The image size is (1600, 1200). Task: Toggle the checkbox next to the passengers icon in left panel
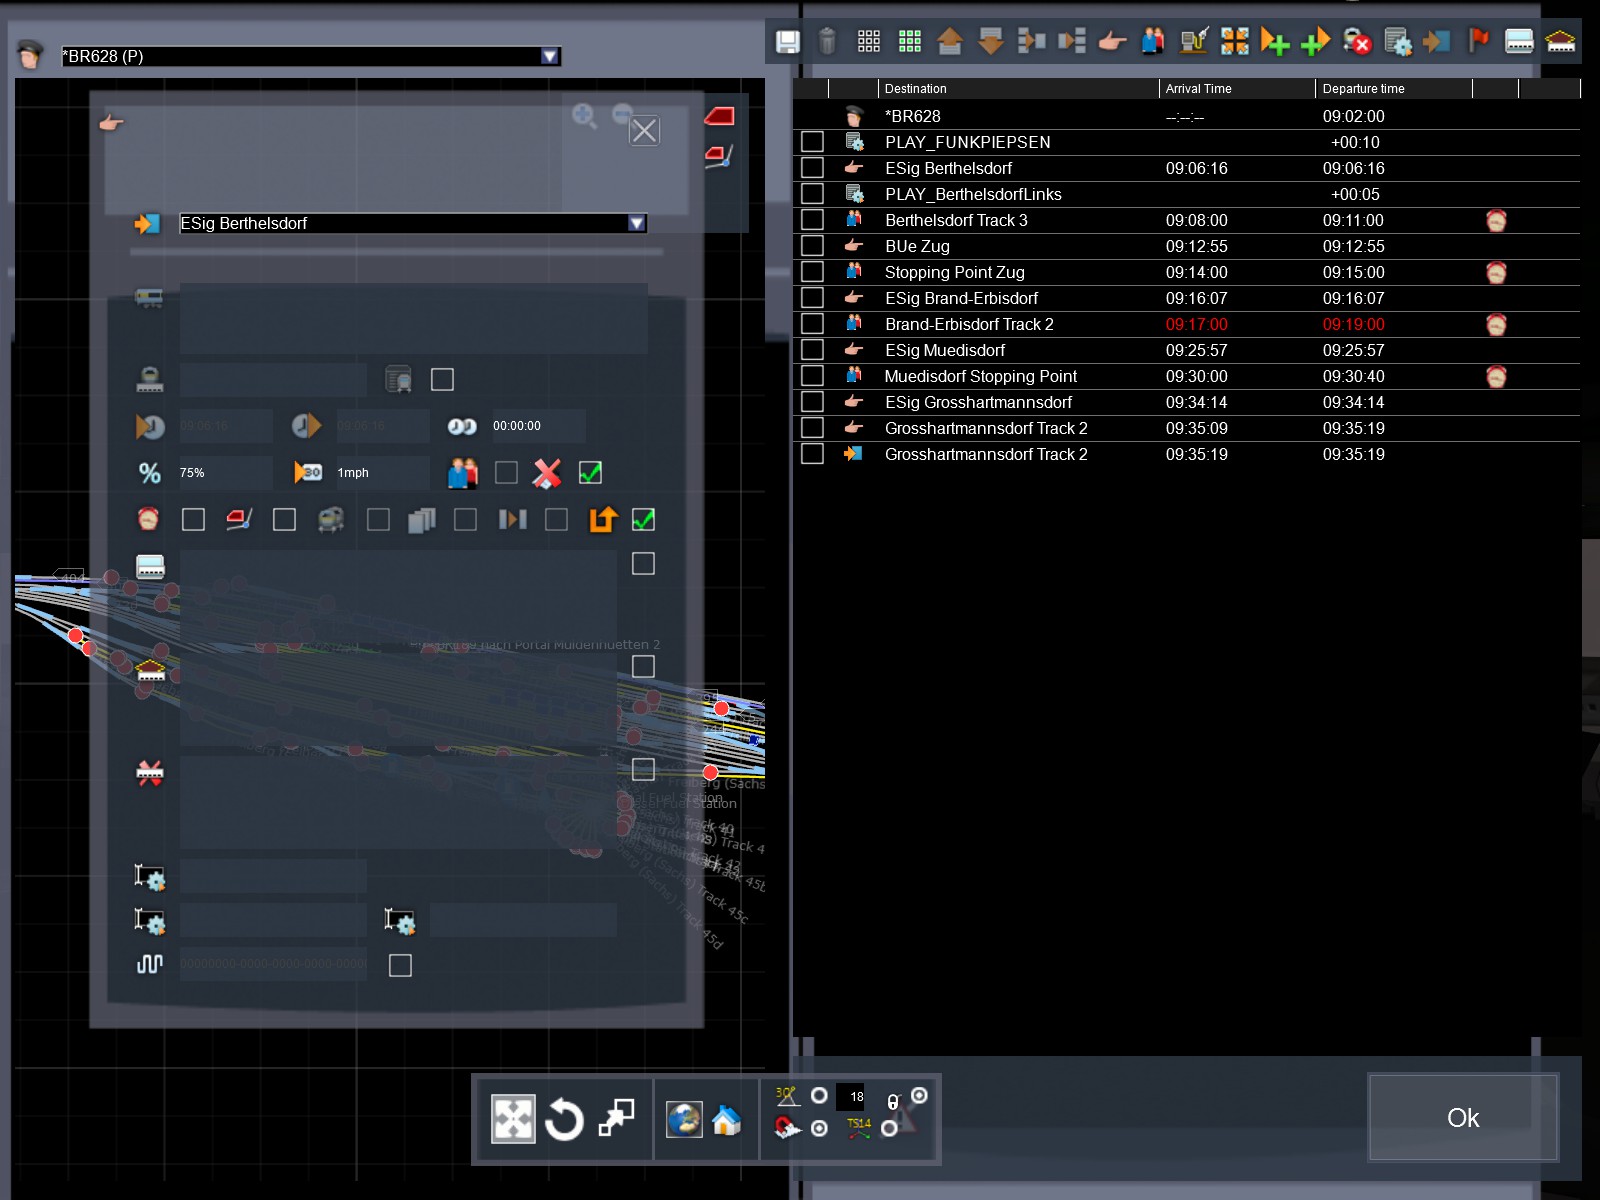click(x=506, y=473)
